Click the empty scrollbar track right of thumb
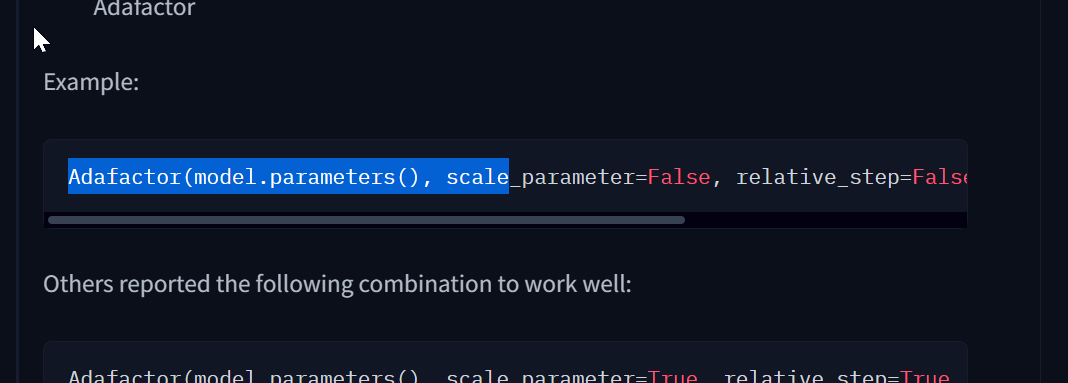1068x383 pixels. point(826,220)
